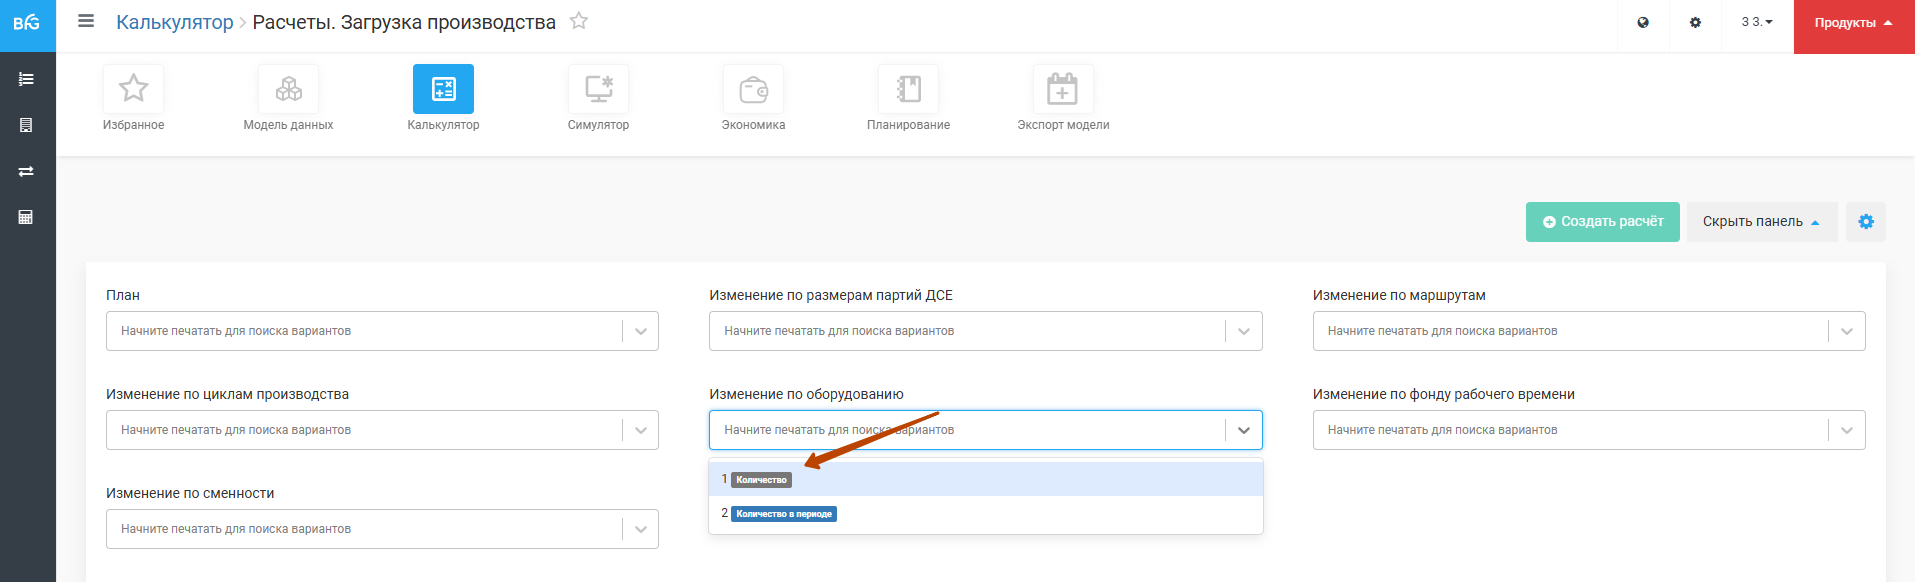Open the Избранное section icon
Screen dimensions: 1915x582
(x=133, y=89)
